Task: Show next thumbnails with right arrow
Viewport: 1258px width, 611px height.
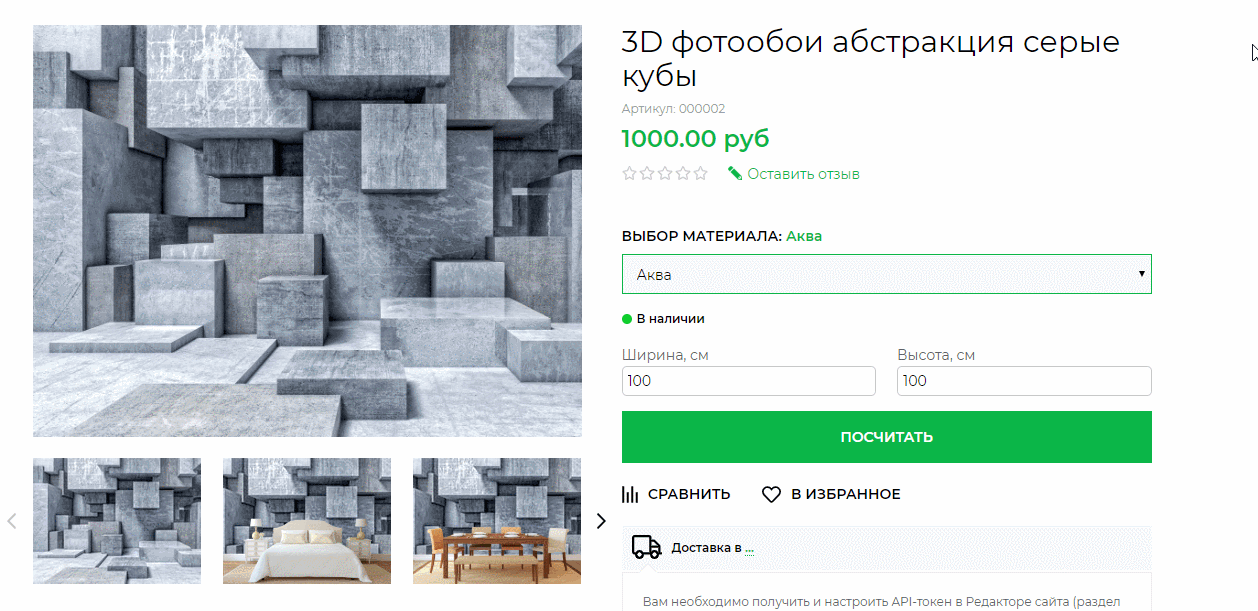Action: pyautogui.click(x=601, y=521)
